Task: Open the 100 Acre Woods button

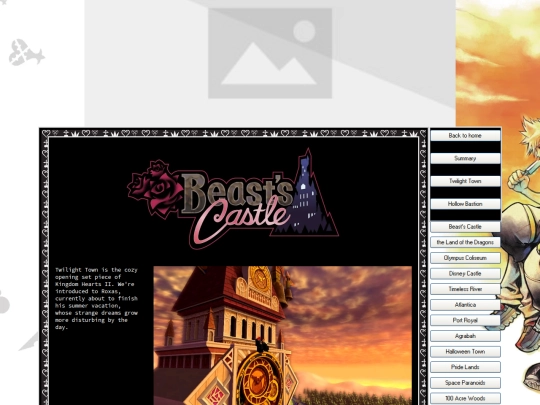Action: pyautogui.click(x=465, y=398)
